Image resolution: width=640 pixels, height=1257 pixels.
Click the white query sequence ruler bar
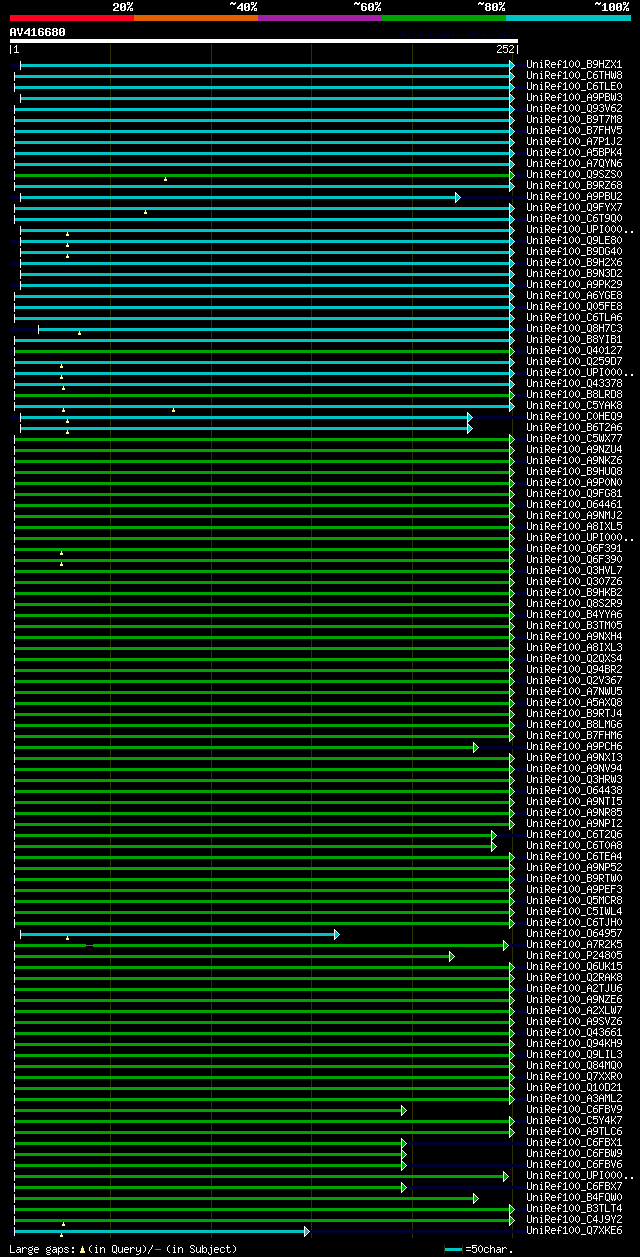(x=264, y=41)
